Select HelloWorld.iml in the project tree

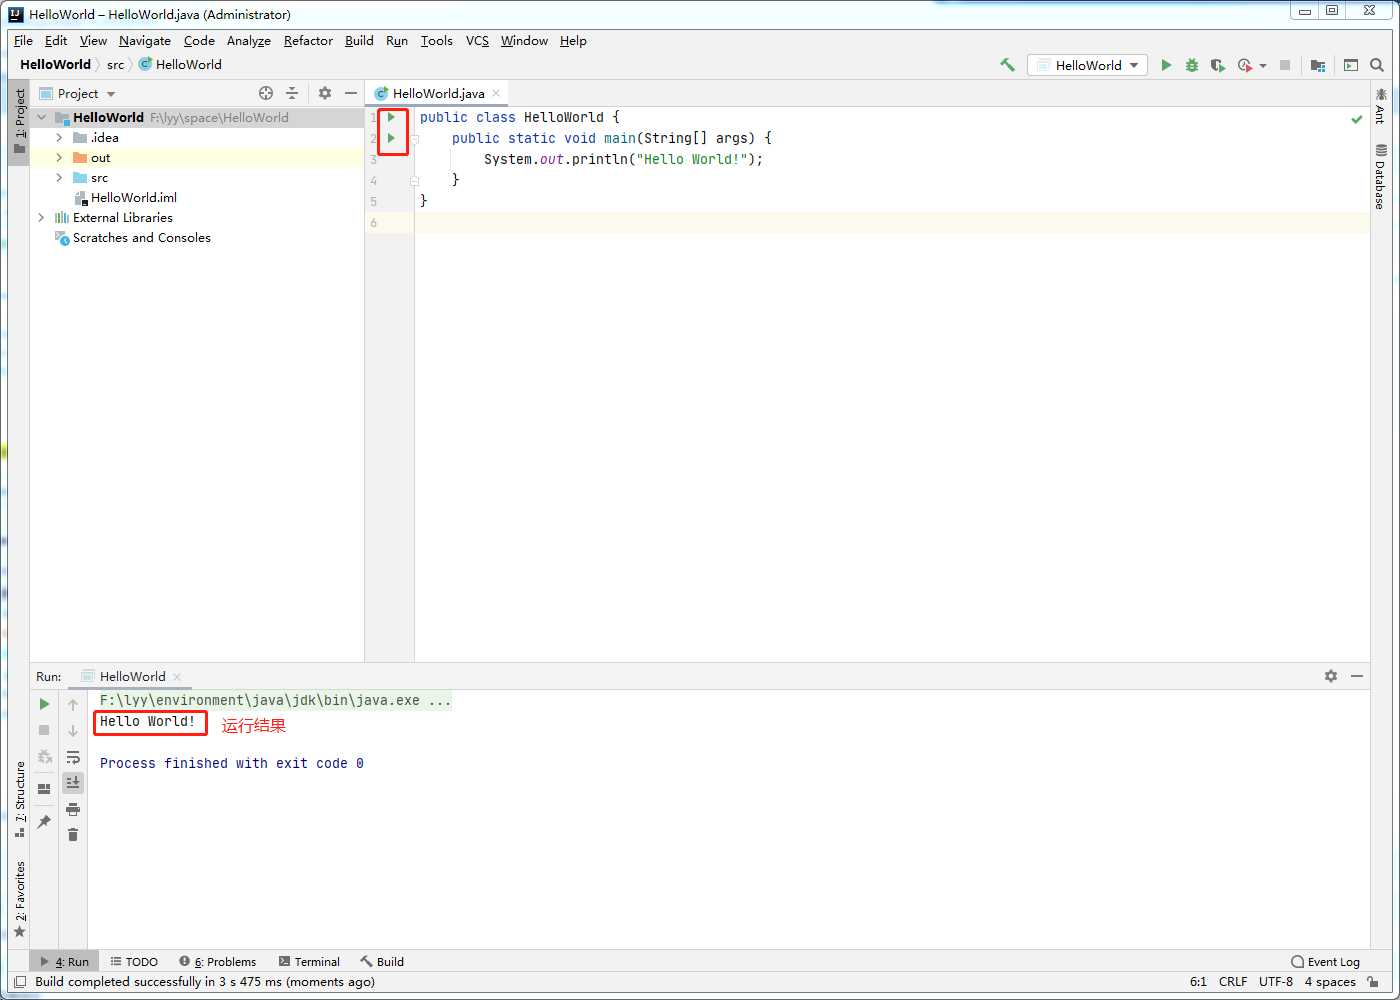133,197
